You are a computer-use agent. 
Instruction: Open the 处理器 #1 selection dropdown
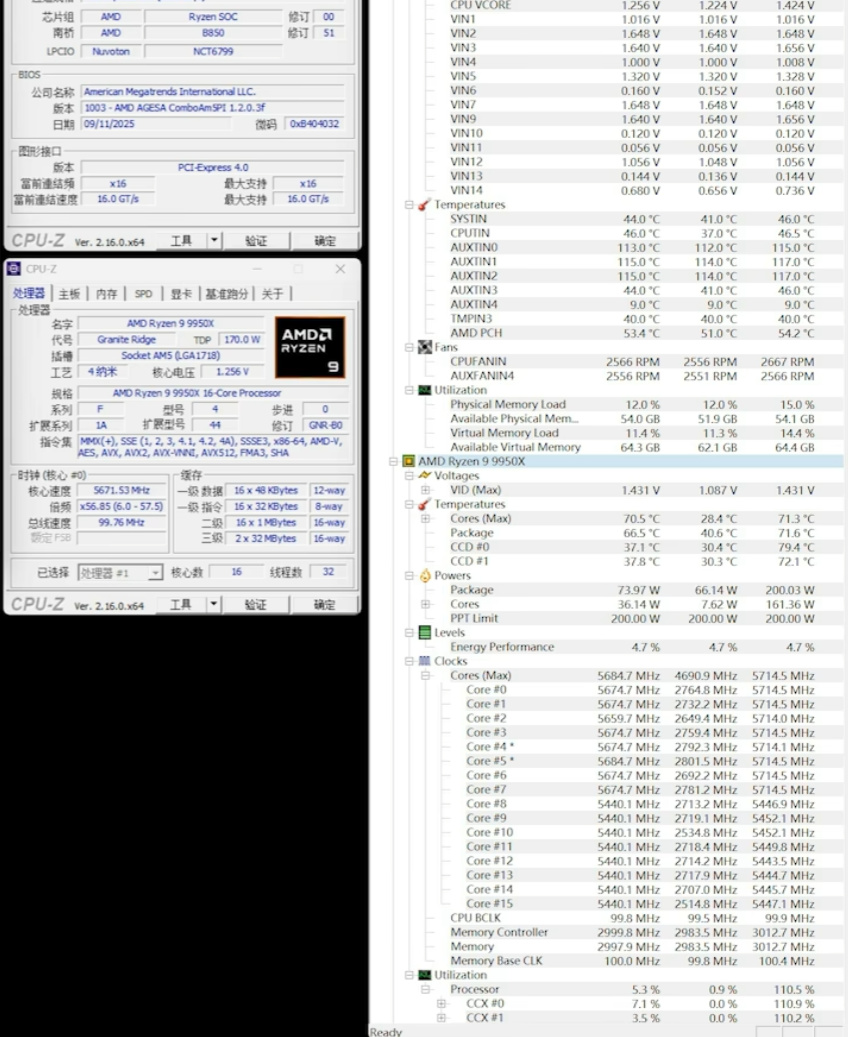pos(155,572)
